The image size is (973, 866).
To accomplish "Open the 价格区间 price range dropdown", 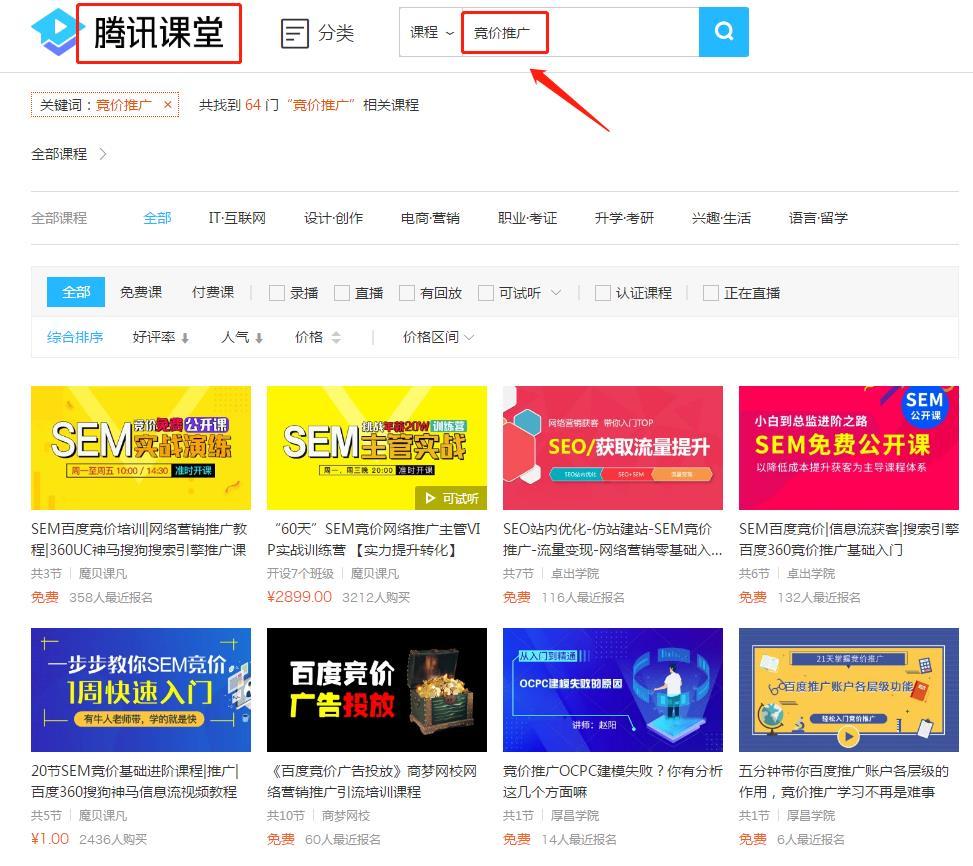I will coord(438,337).
